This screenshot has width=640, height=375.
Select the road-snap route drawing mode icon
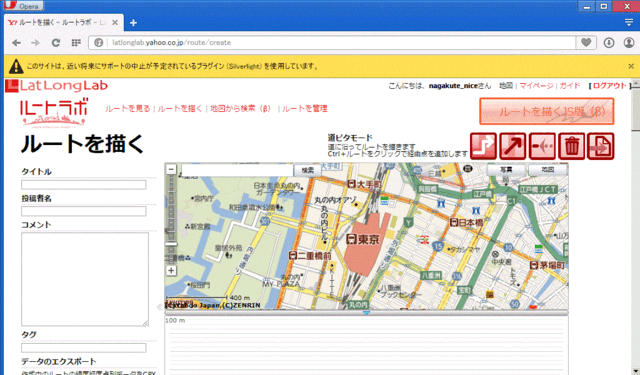click(483, 146)
